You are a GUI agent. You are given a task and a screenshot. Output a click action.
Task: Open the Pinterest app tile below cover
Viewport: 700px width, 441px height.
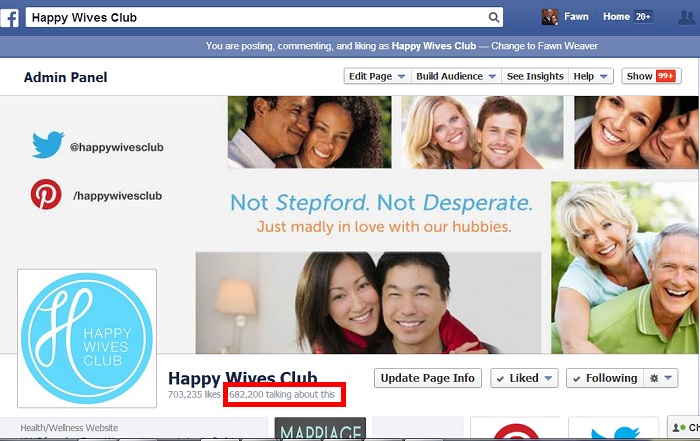click(x=516, y=429)
